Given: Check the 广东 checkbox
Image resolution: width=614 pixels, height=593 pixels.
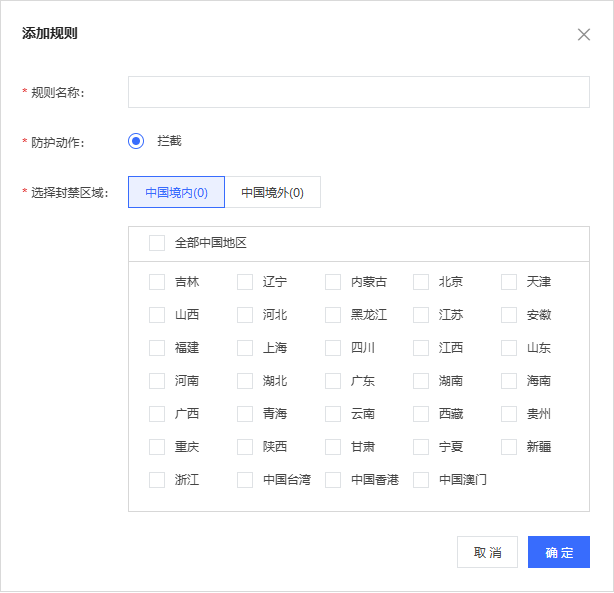Looking at the screenshot, I should pos(333,381).
